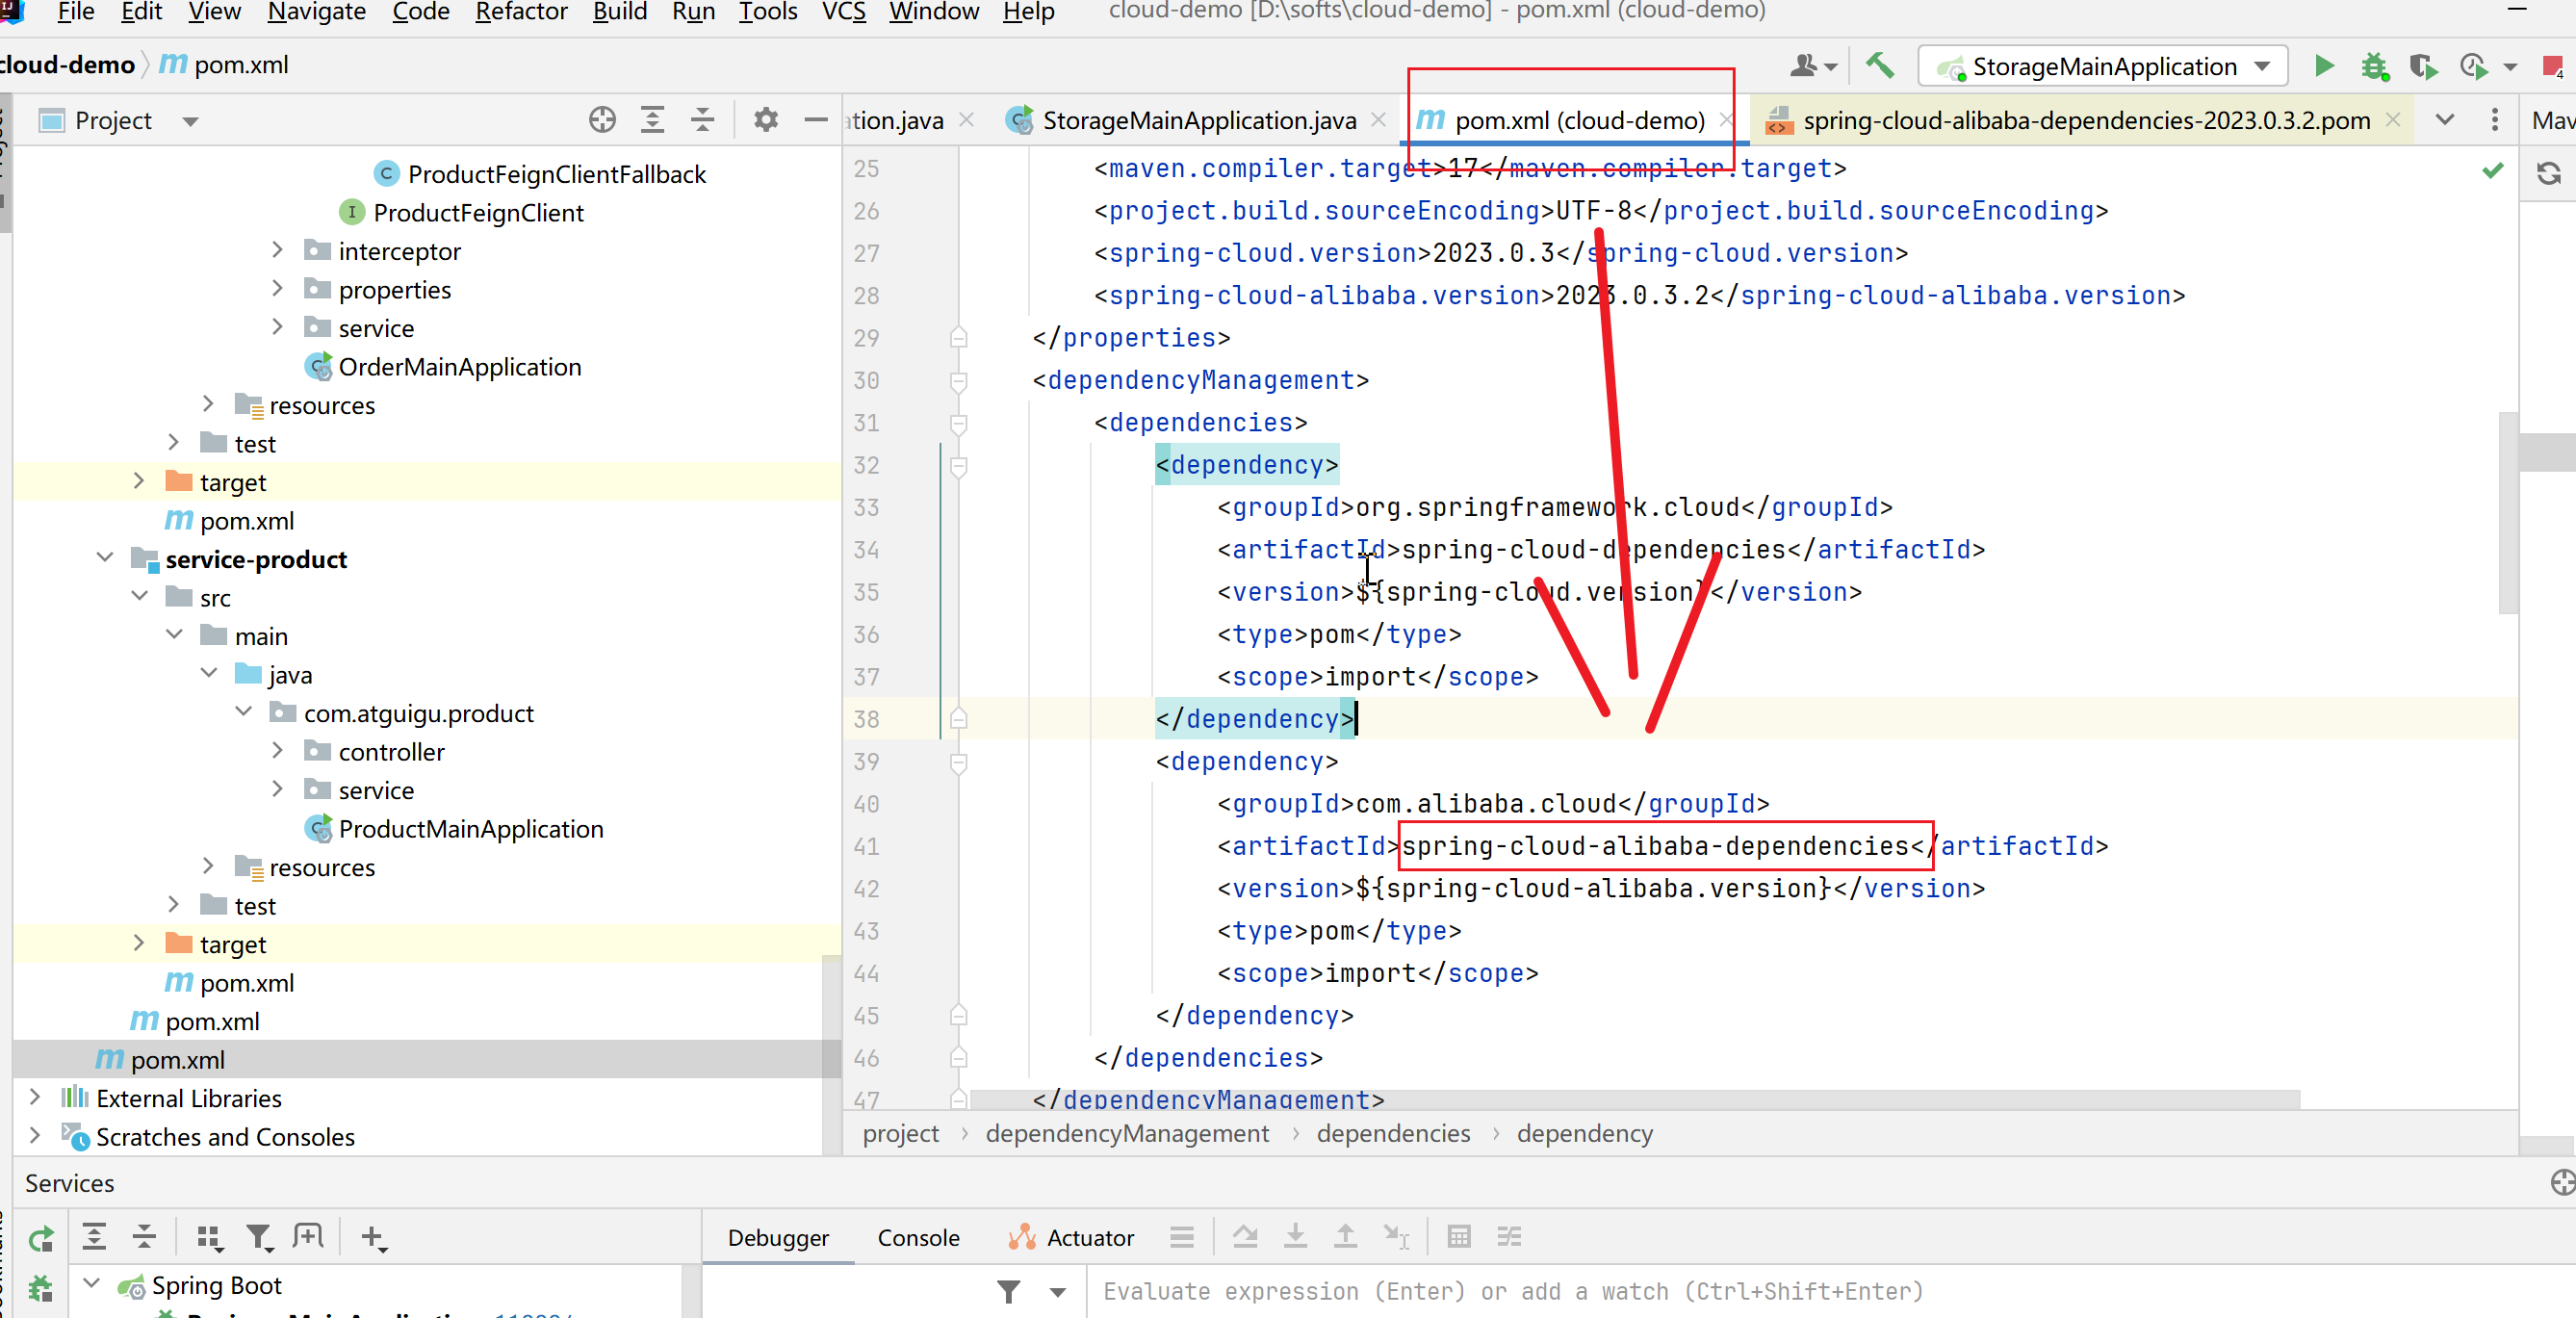Collapse the Spring Boot services node

click(91, 1283)
